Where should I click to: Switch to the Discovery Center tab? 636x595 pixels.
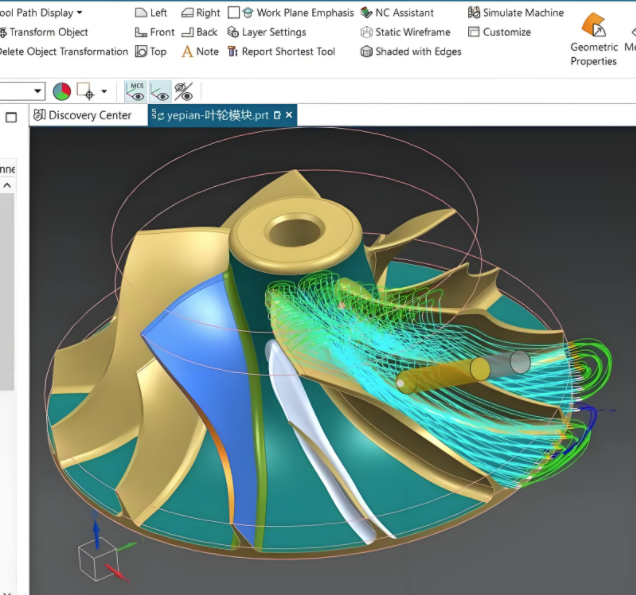[x=83, y=116]
